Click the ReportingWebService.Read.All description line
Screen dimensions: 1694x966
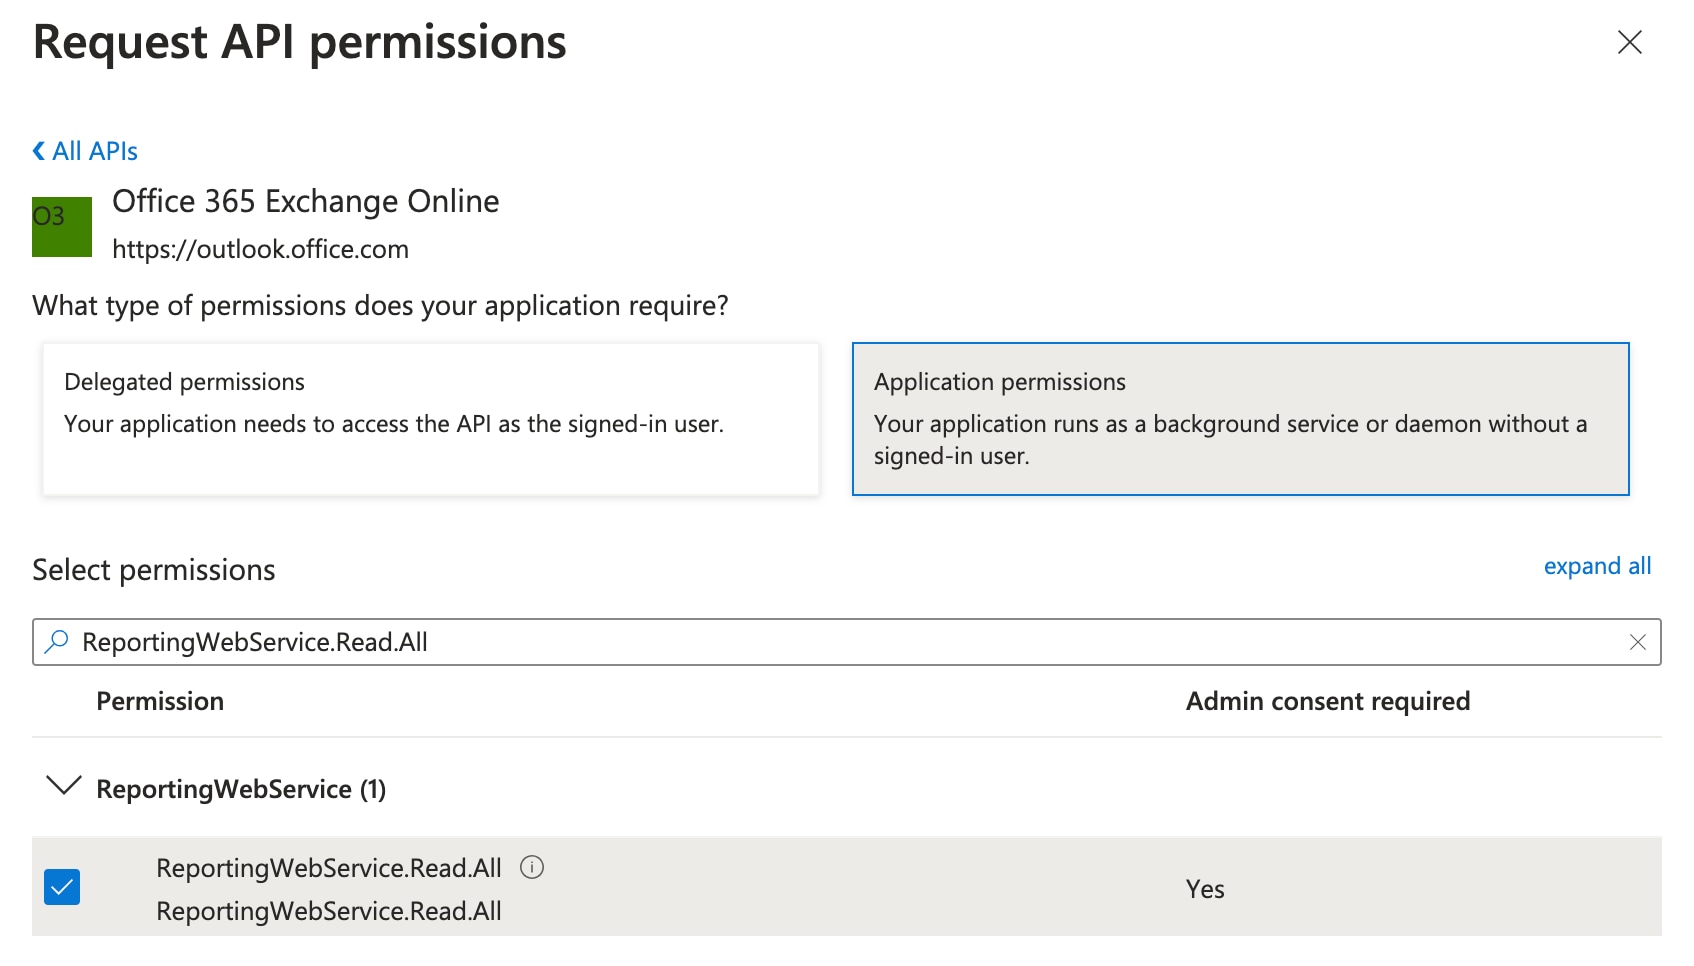pos(329,911)
